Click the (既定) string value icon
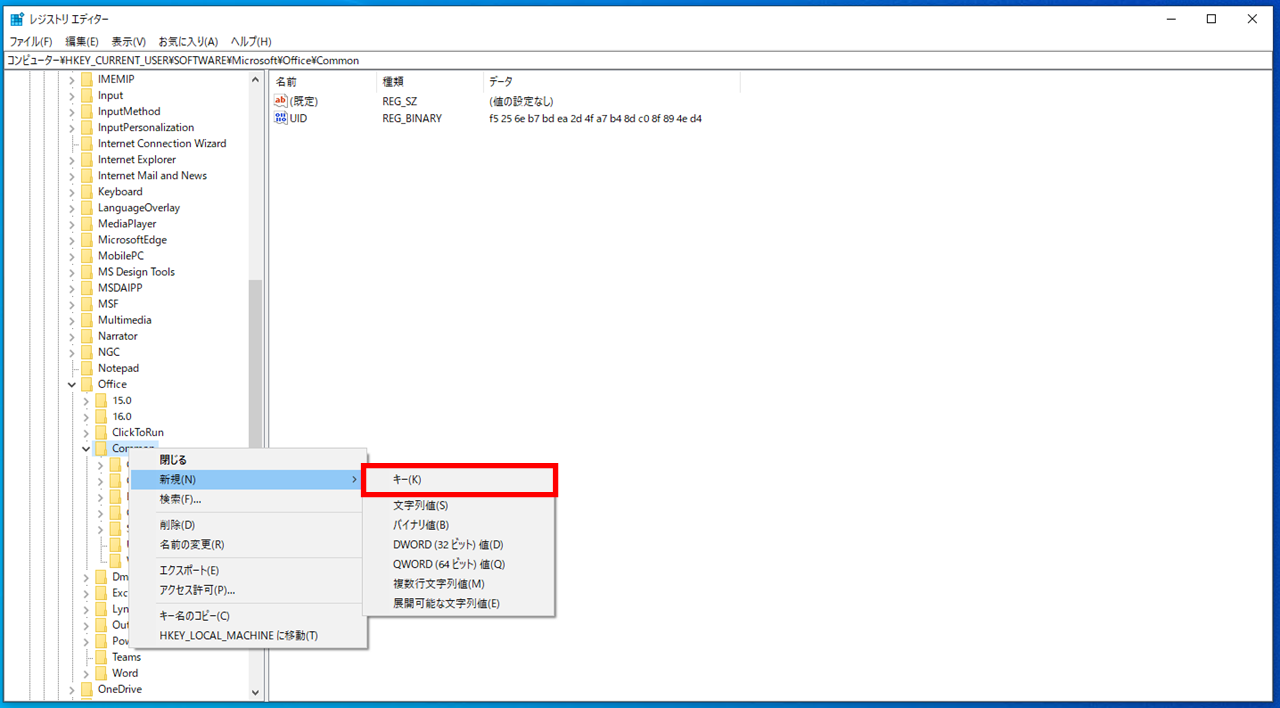1280x708 pixels. (281, 101)
